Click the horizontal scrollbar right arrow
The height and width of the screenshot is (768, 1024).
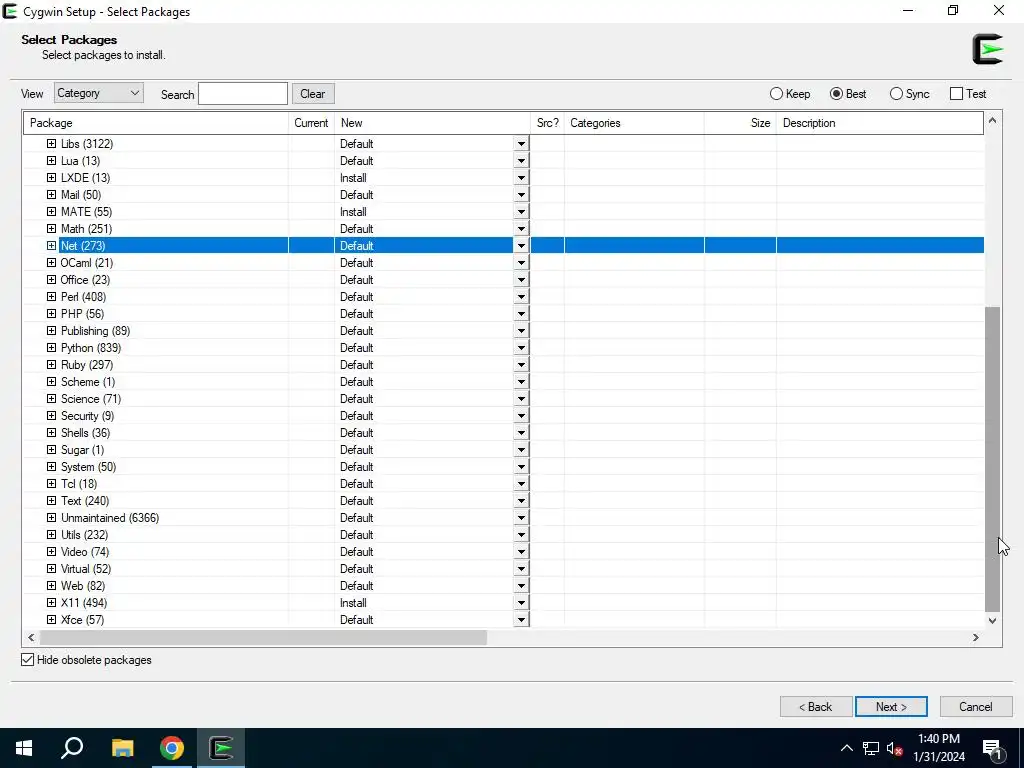coord(976,637)
